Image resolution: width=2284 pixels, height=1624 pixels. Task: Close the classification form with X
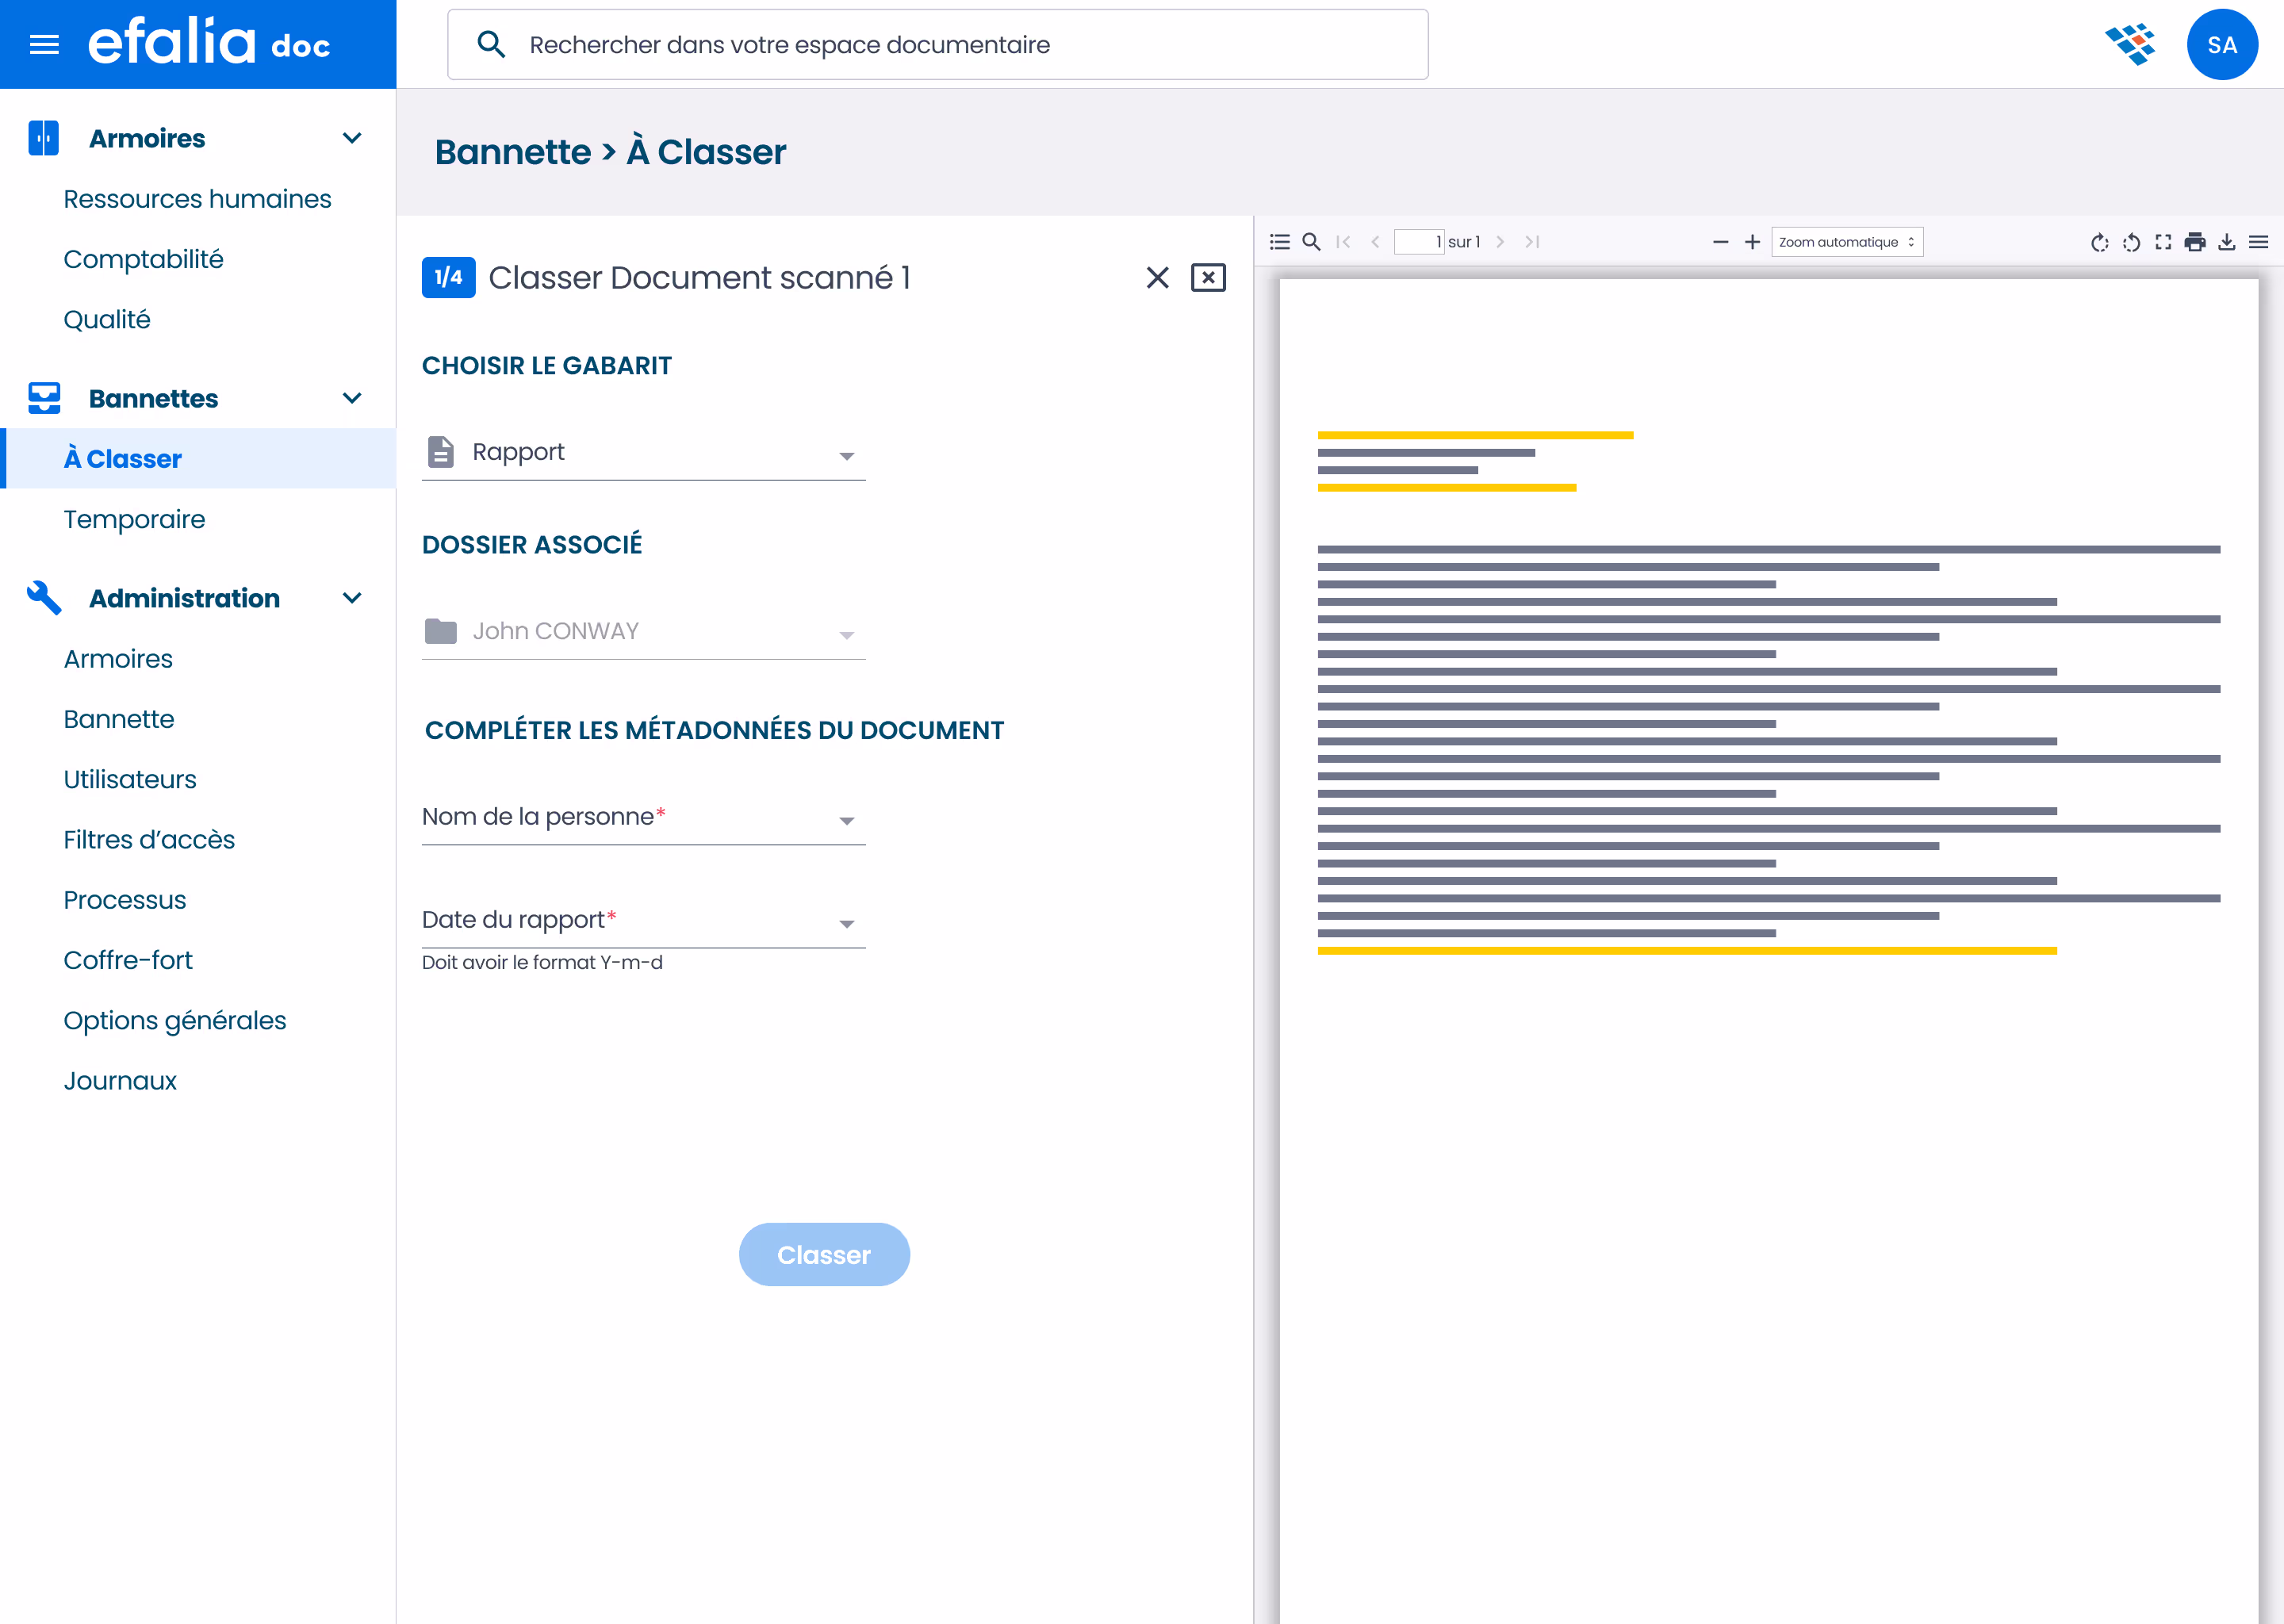click(1157, 278)
